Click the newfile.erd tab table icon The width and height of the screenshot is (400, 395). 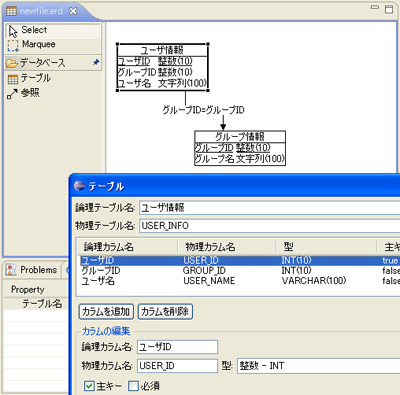11,11
